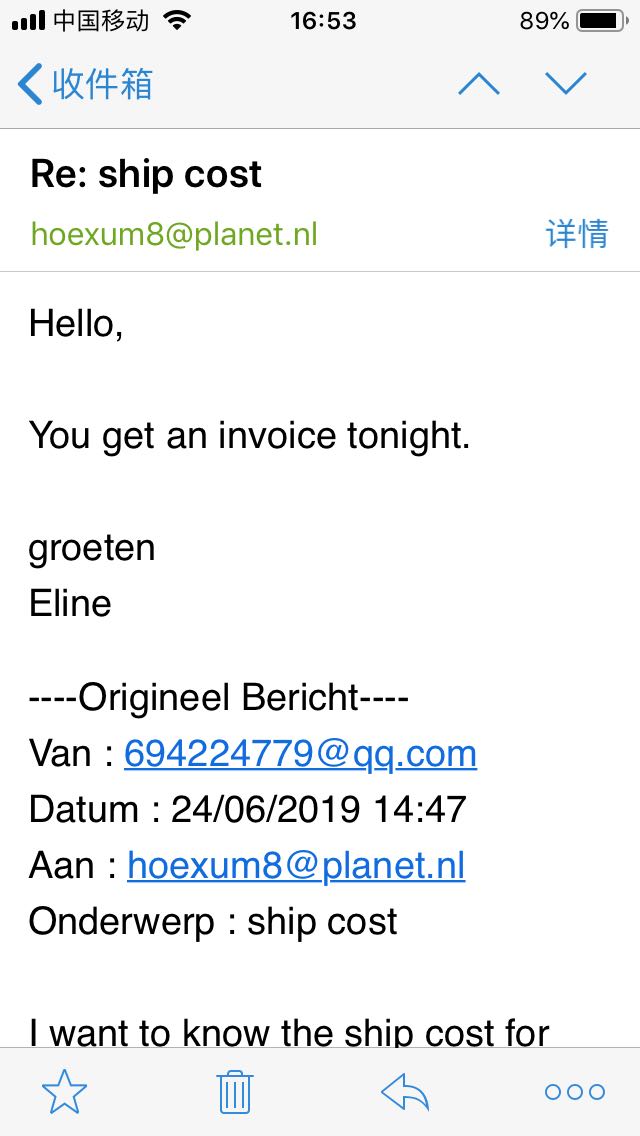Image resolution: width=640 pixels, height=1136 pixels.
Task: Jump to next message with down arrow
Action: [x=566, y=84]
